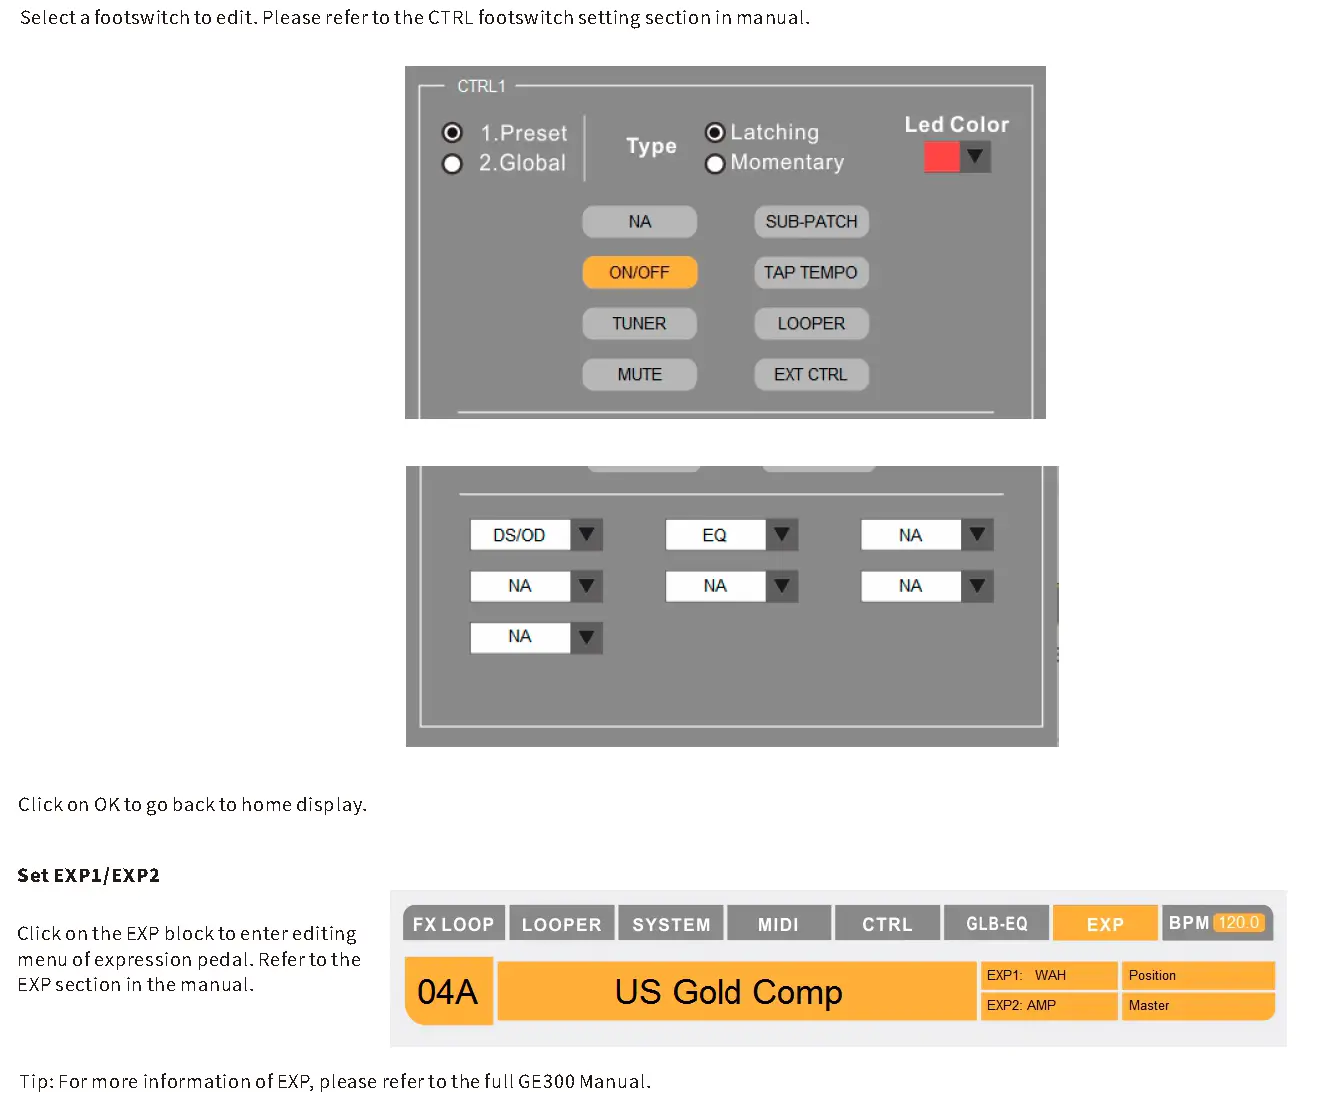Select the EXT CTRL function button
The height and width of the screenshot is (1102, 1335).
coord(811,375)
